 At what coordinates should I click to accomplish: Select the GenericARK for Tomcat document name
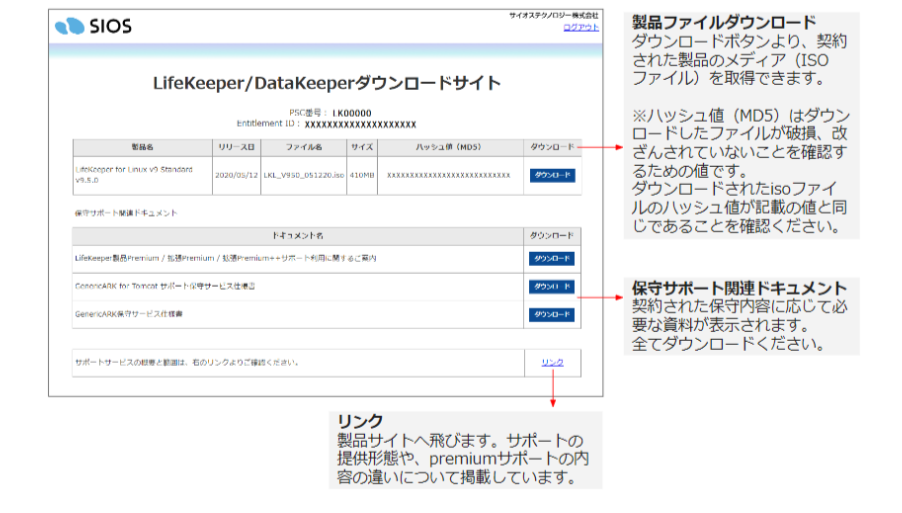tap(165, 286)
